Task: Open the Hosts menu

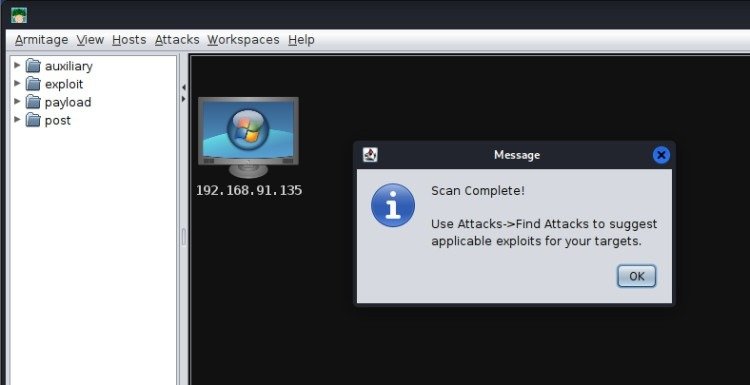Action: pos(129,40)
